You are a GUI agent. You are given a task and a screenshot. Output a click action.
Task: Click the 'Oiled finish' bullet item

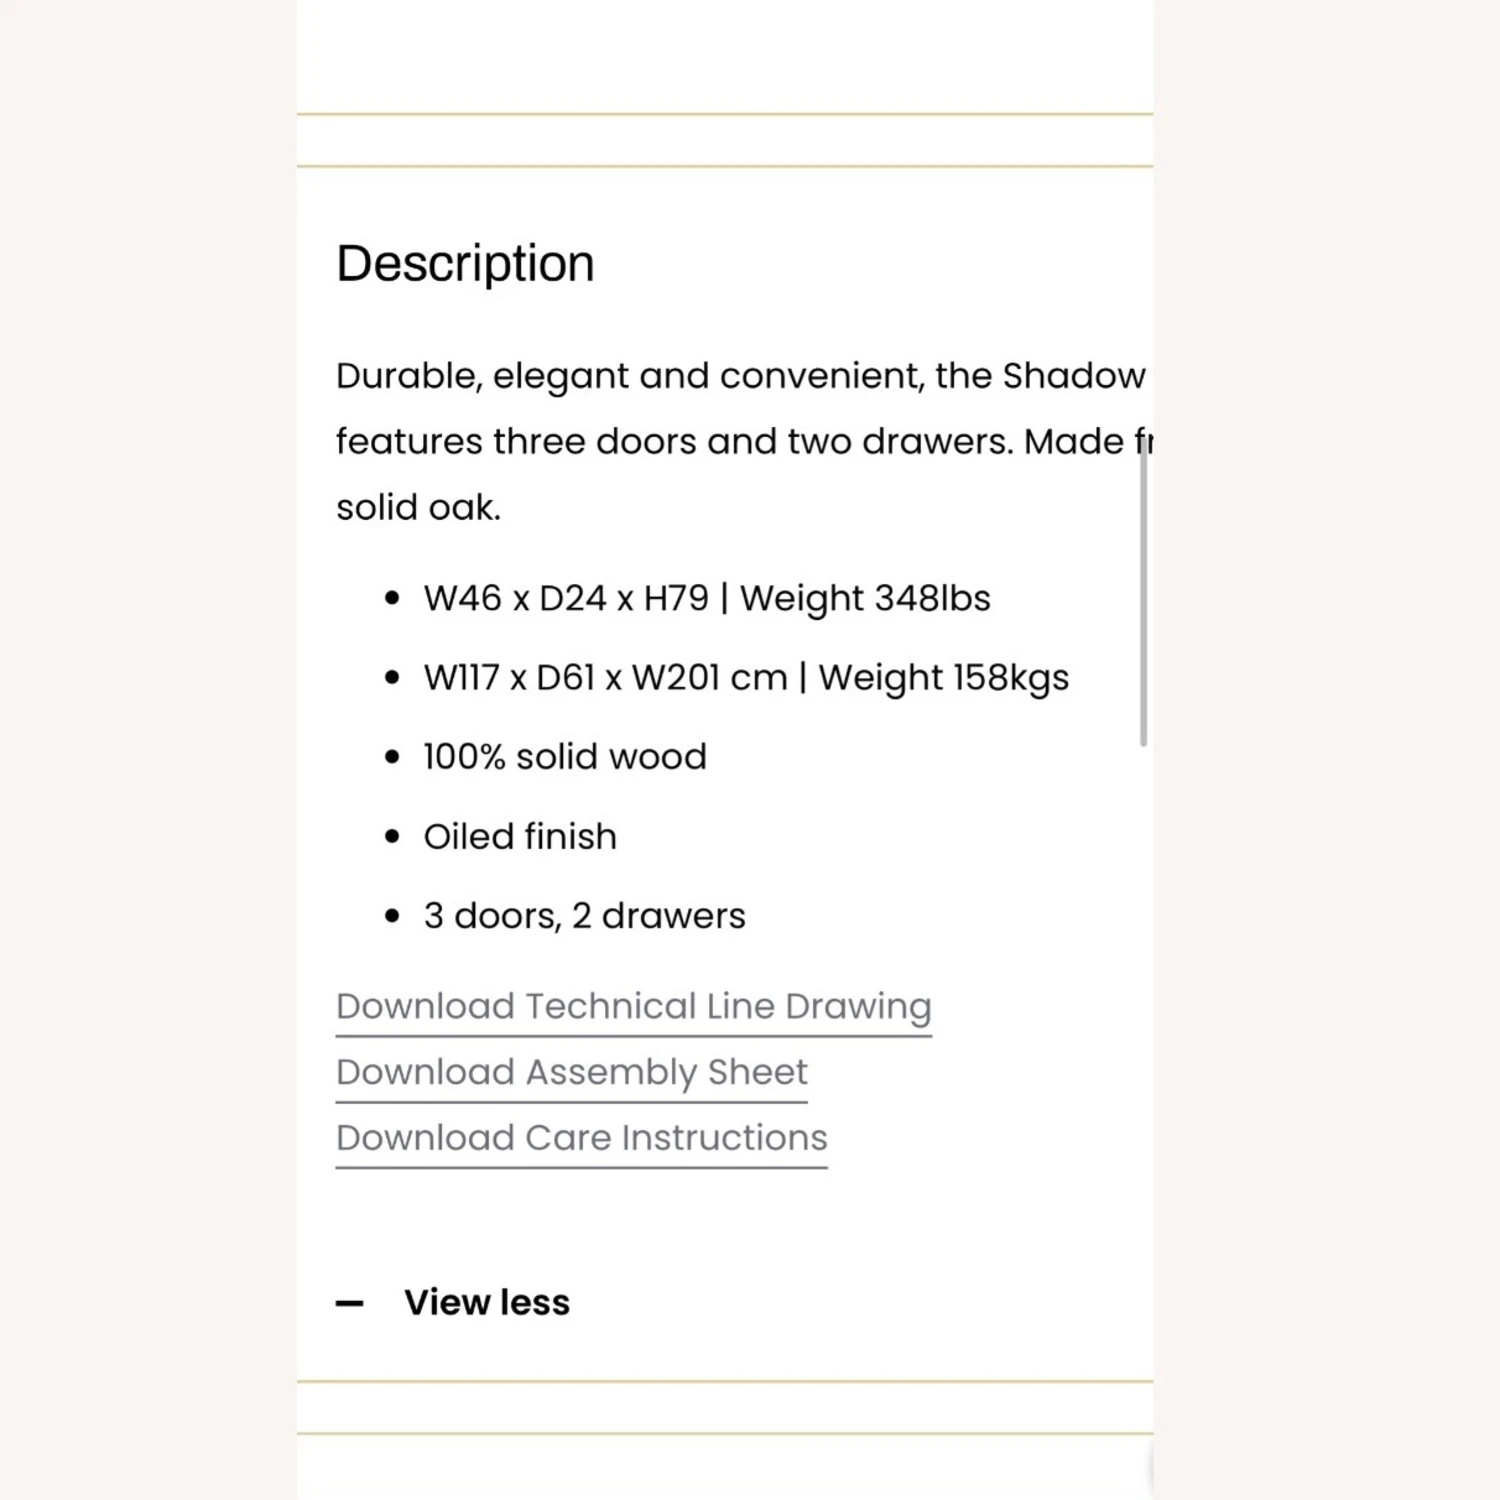520,837
